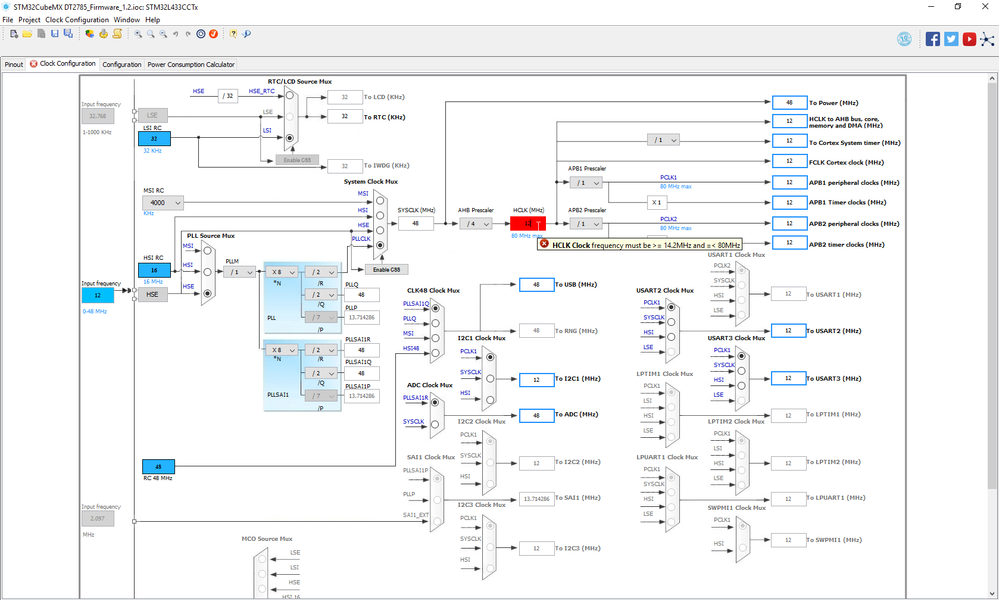Select PLLCLK in System Clock Mux
This screenshot has width=999, height=600.
[x=380, y=245]
